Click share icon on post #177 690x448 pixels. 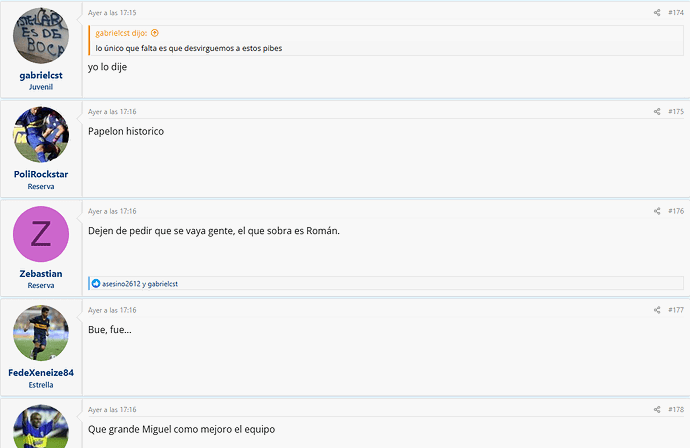[657, 310]
